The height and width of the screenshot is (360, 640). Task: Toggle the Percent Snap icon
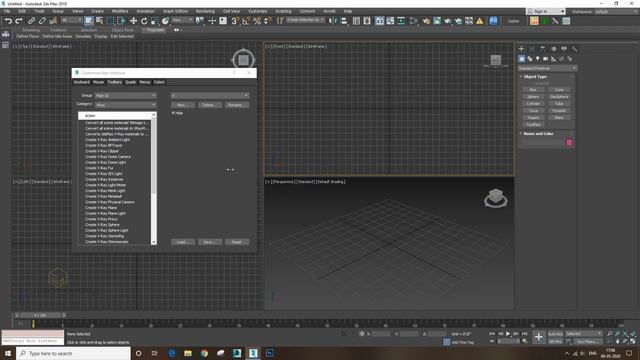(x=257, y=21)
